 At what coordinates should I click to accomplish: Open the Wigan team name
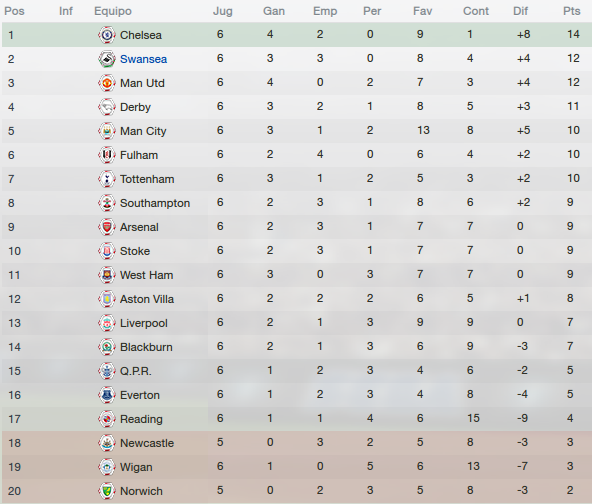[x=136, y=467]
